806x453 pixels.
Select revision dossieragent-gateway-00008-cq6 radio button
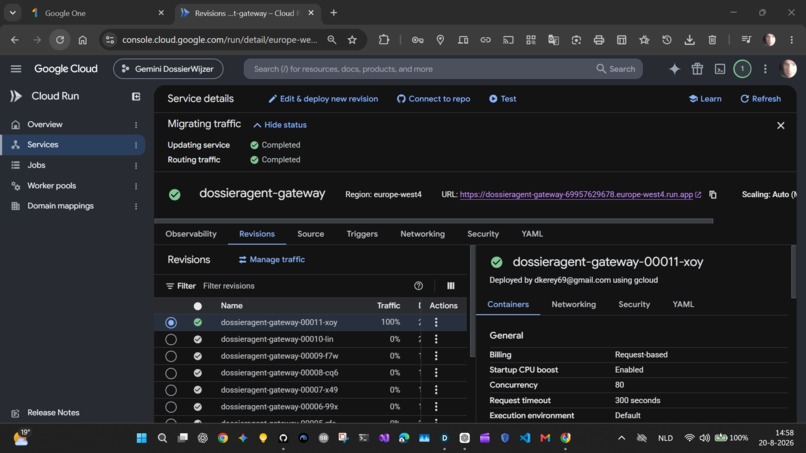171,373
